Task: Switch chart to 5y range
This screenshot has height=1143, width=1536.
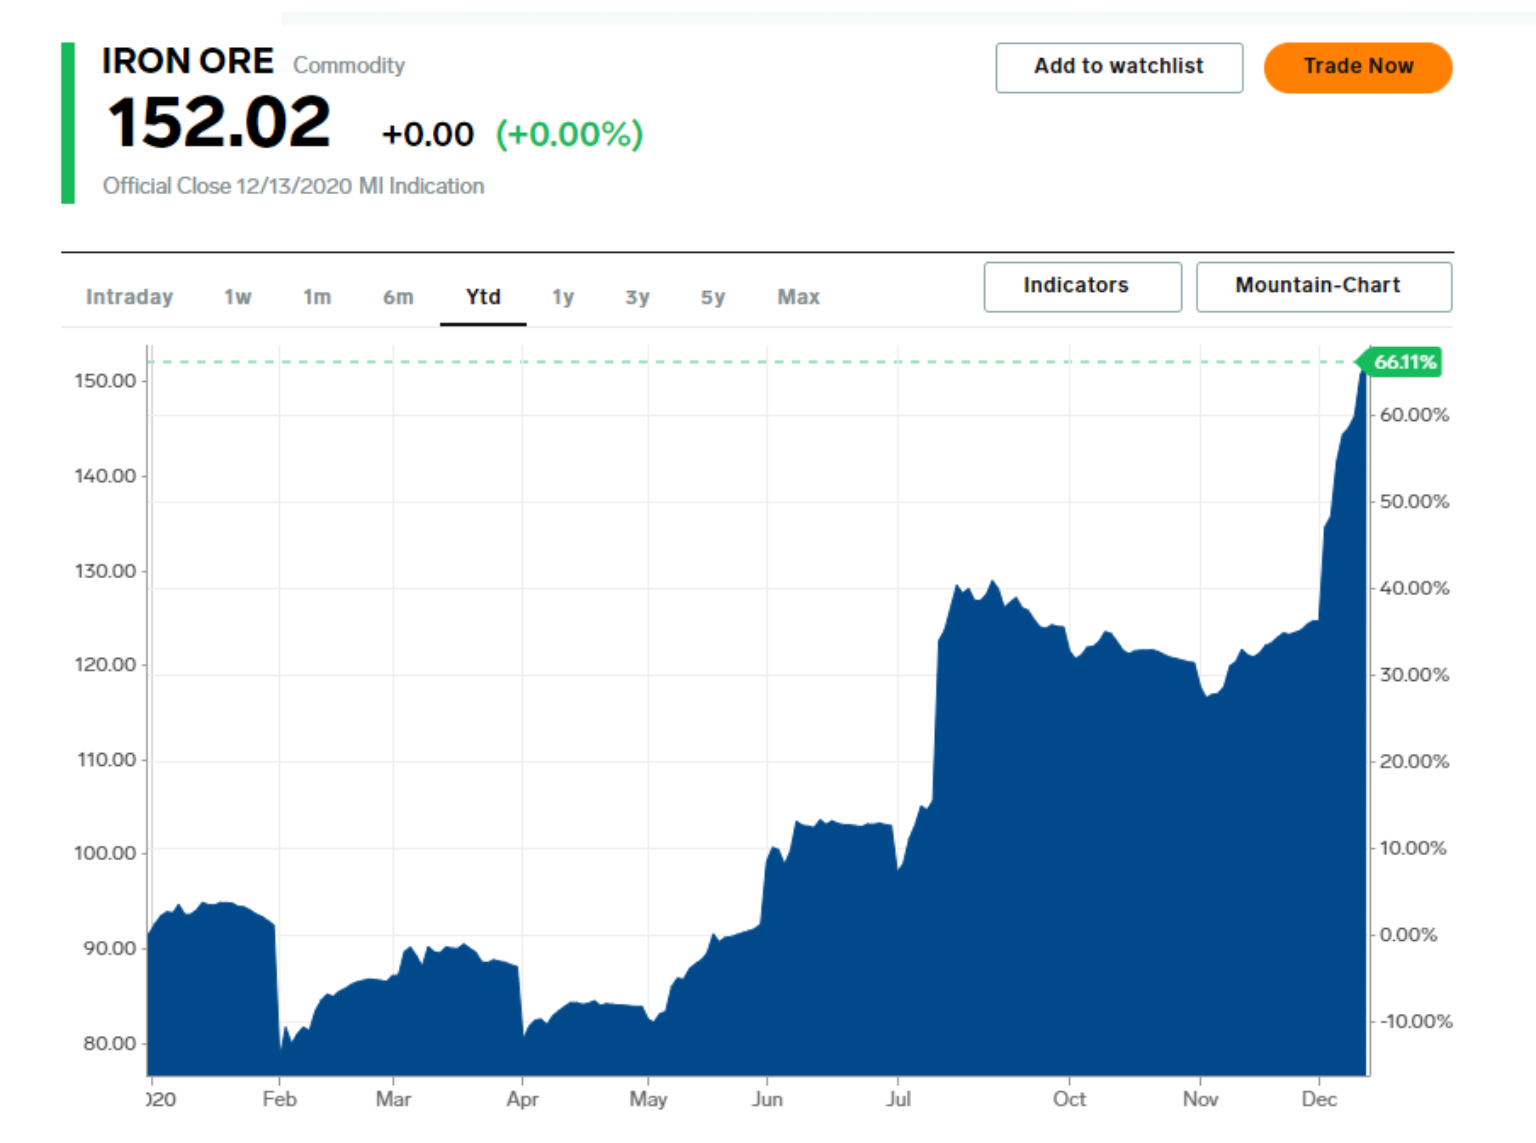Action: coord(712,297)
